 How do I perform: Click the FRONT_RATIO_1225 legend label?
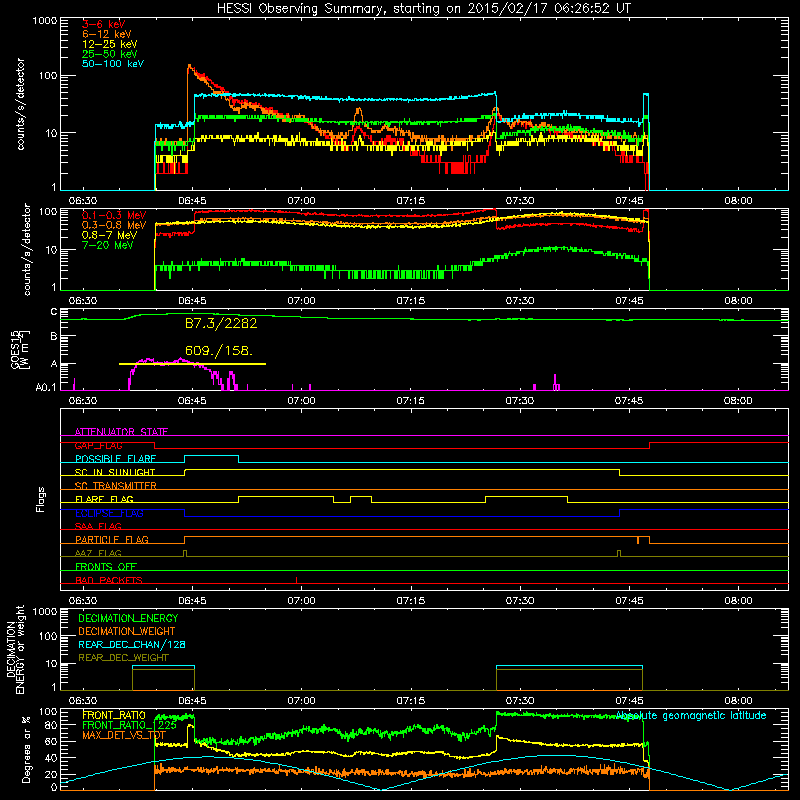[129, 725]
